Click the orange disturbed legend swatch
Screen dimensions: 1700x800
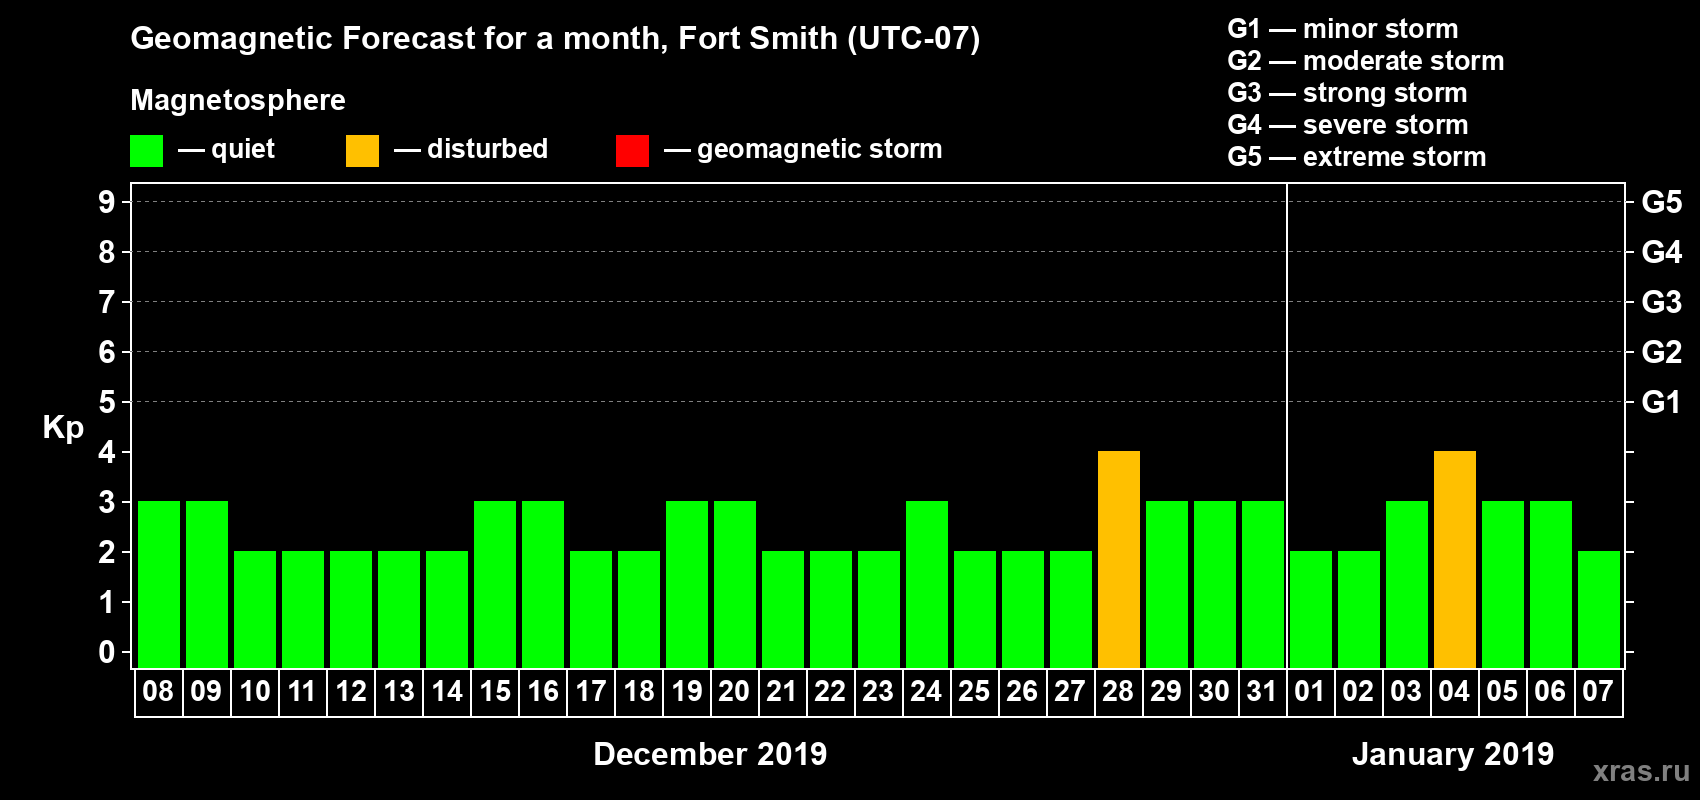(362, 151)
